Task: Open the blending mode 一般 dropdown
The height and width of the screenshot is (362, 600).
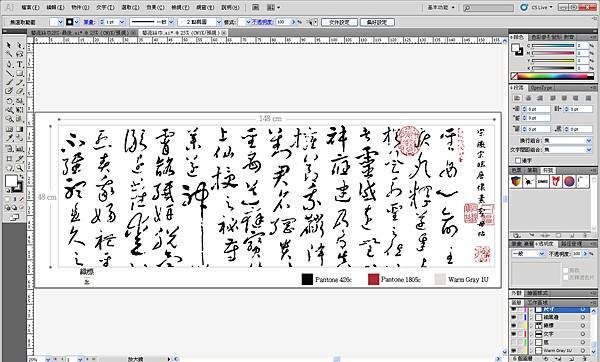Action: (x=528, y=254)
